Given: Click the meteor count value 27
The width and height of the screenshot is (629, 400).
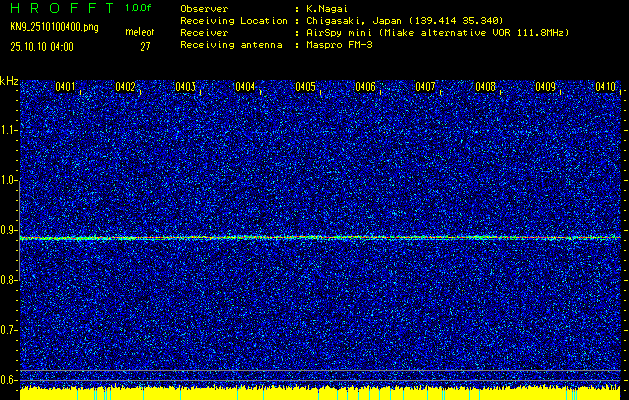Looking at the screenshot, I should (x=145, y=47).
